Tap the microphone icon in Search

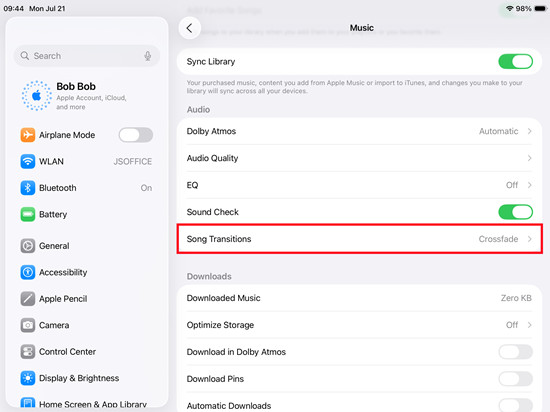pyautogui.click(x=148, y=56)
